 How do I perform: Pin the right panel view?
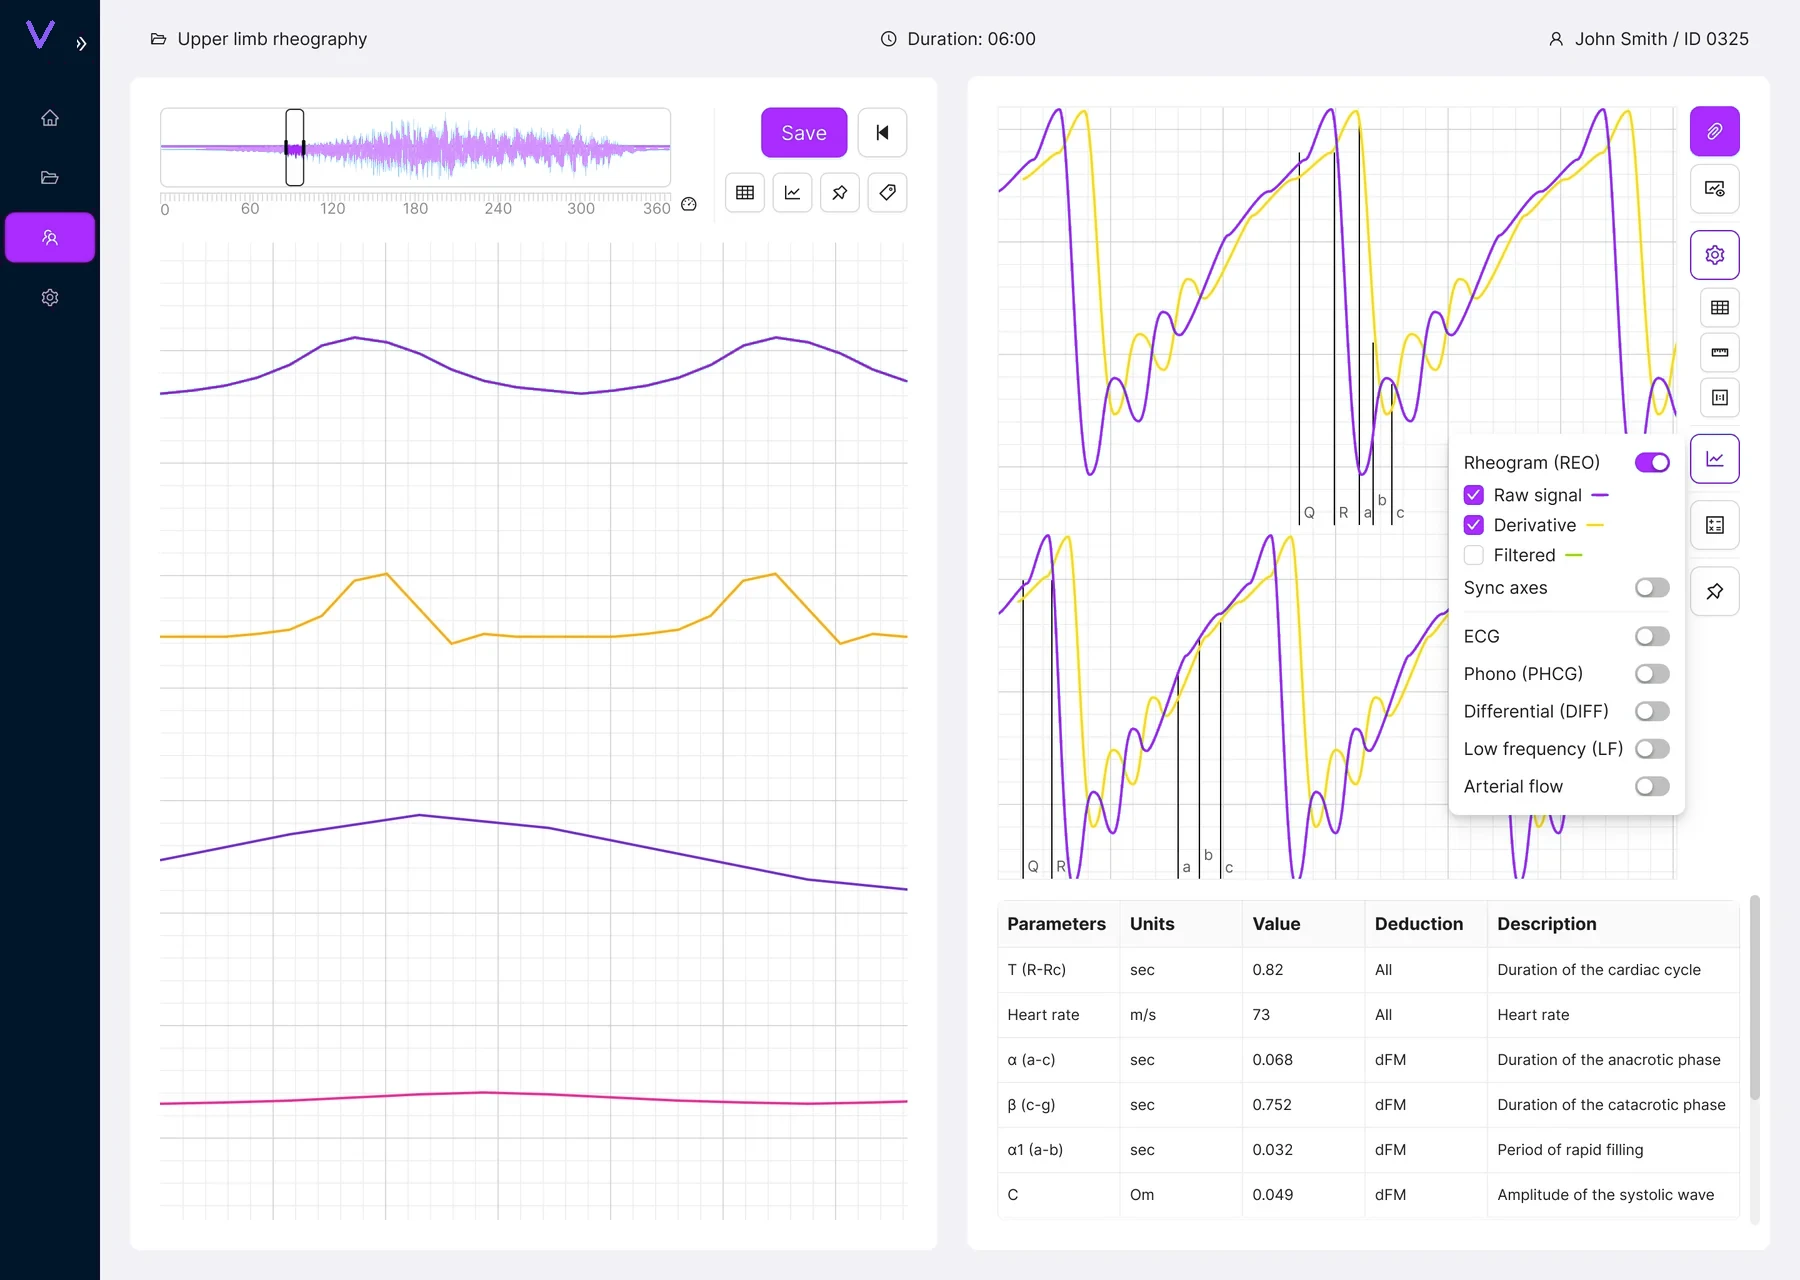1715,591
